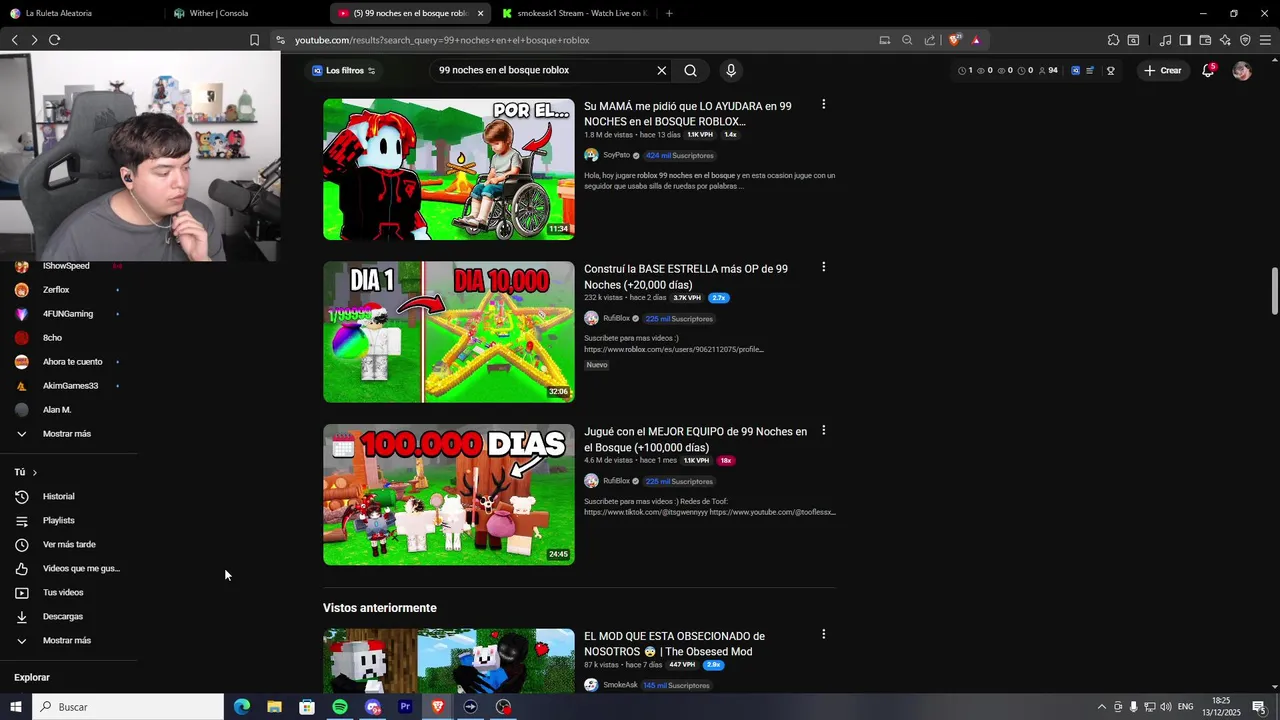Image resolution: width=1280 pixels, height=720 pixels.
Task: Open SmokeAsk channel link
Action: tap(620, 685)
